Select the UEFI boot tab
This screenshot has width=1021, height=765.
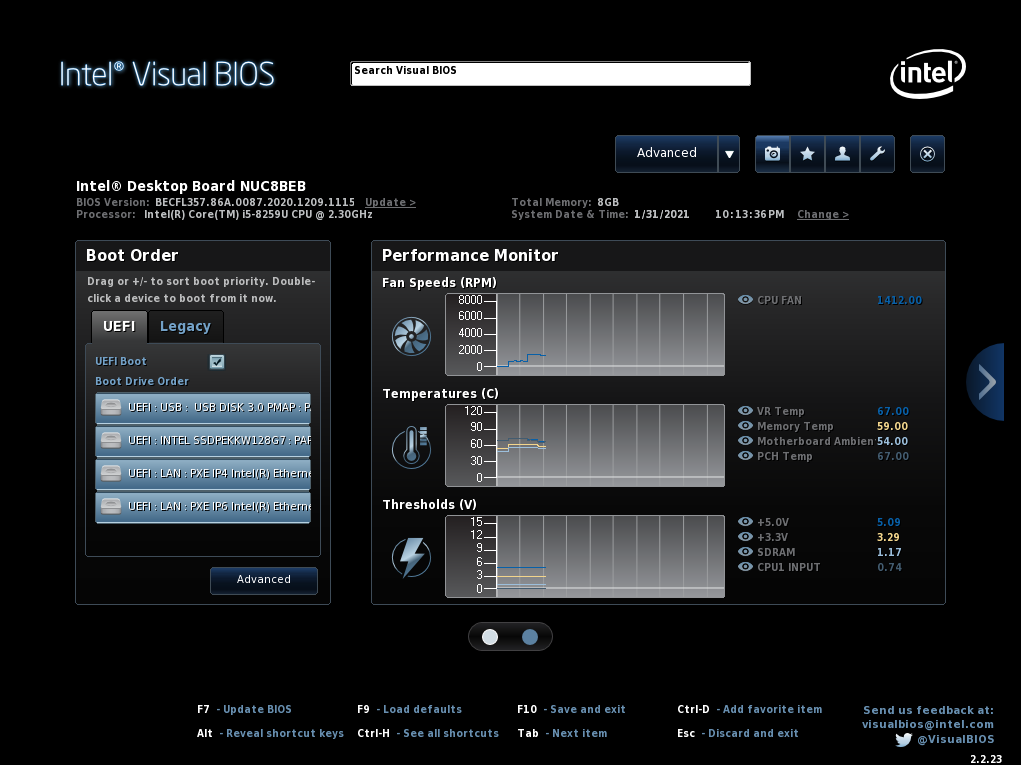click(x=119, y=326)
